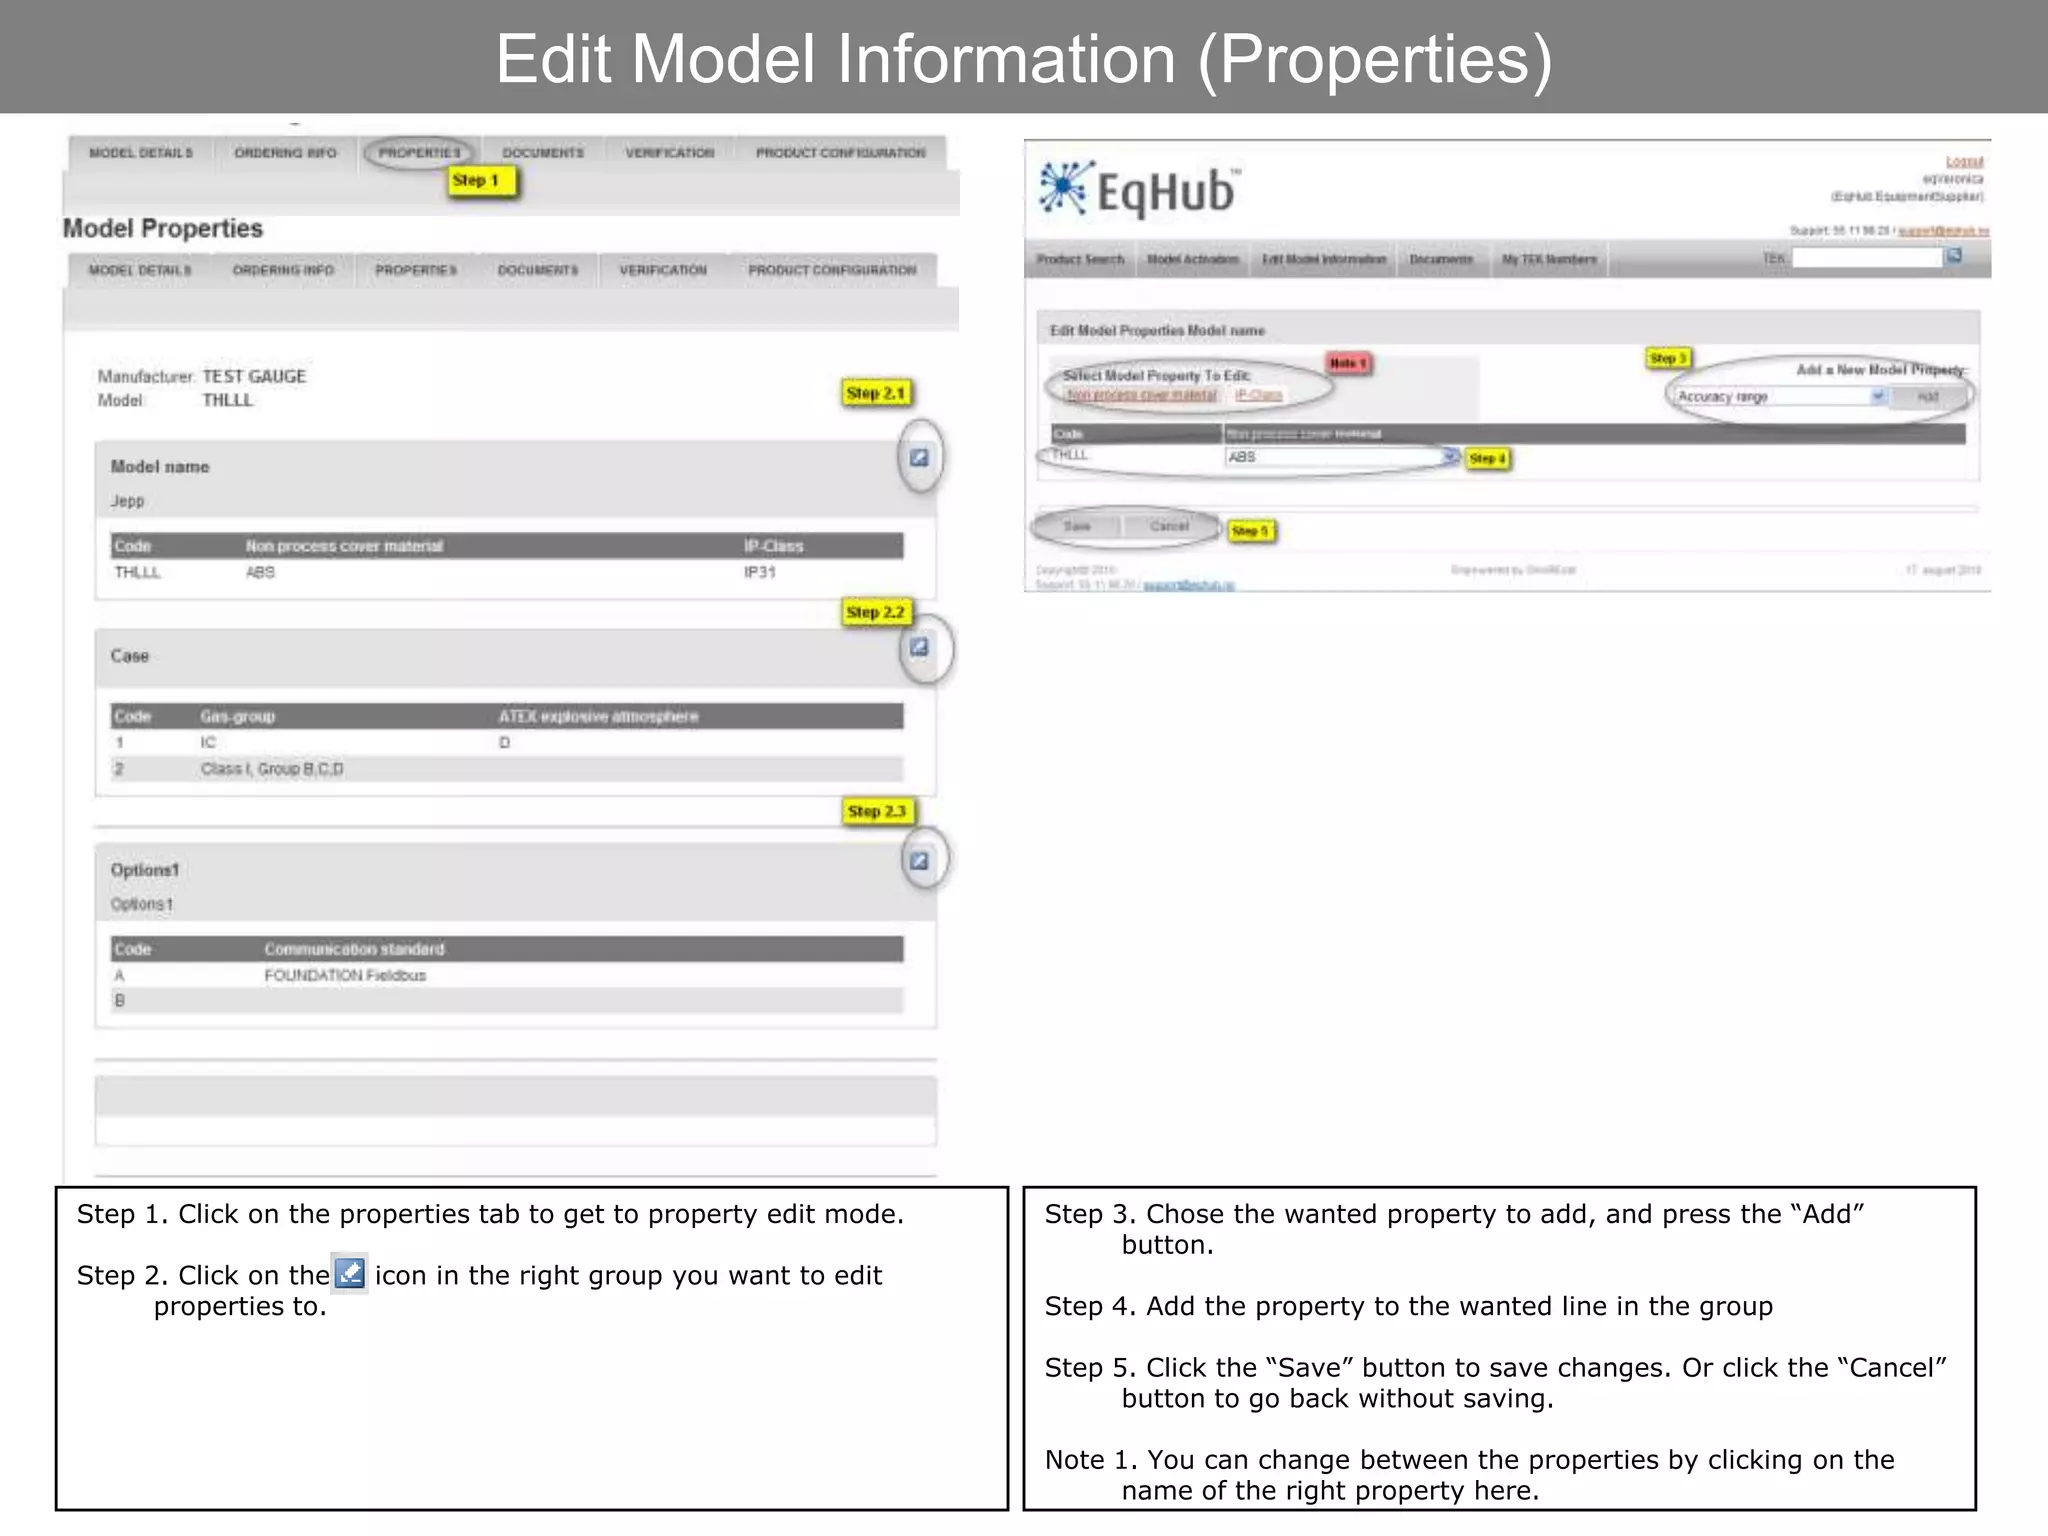
Task: Click into the TEK input field
Action: pos(1866,258)
